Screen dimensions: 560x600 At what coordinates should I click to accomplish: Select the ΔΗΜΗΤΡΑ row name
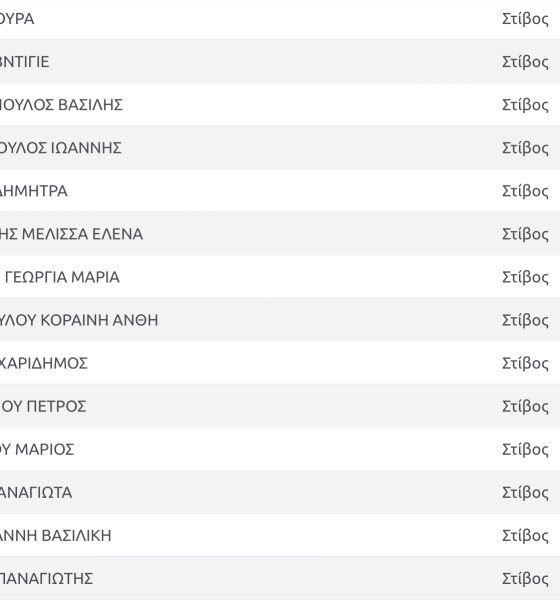(34, 191)
